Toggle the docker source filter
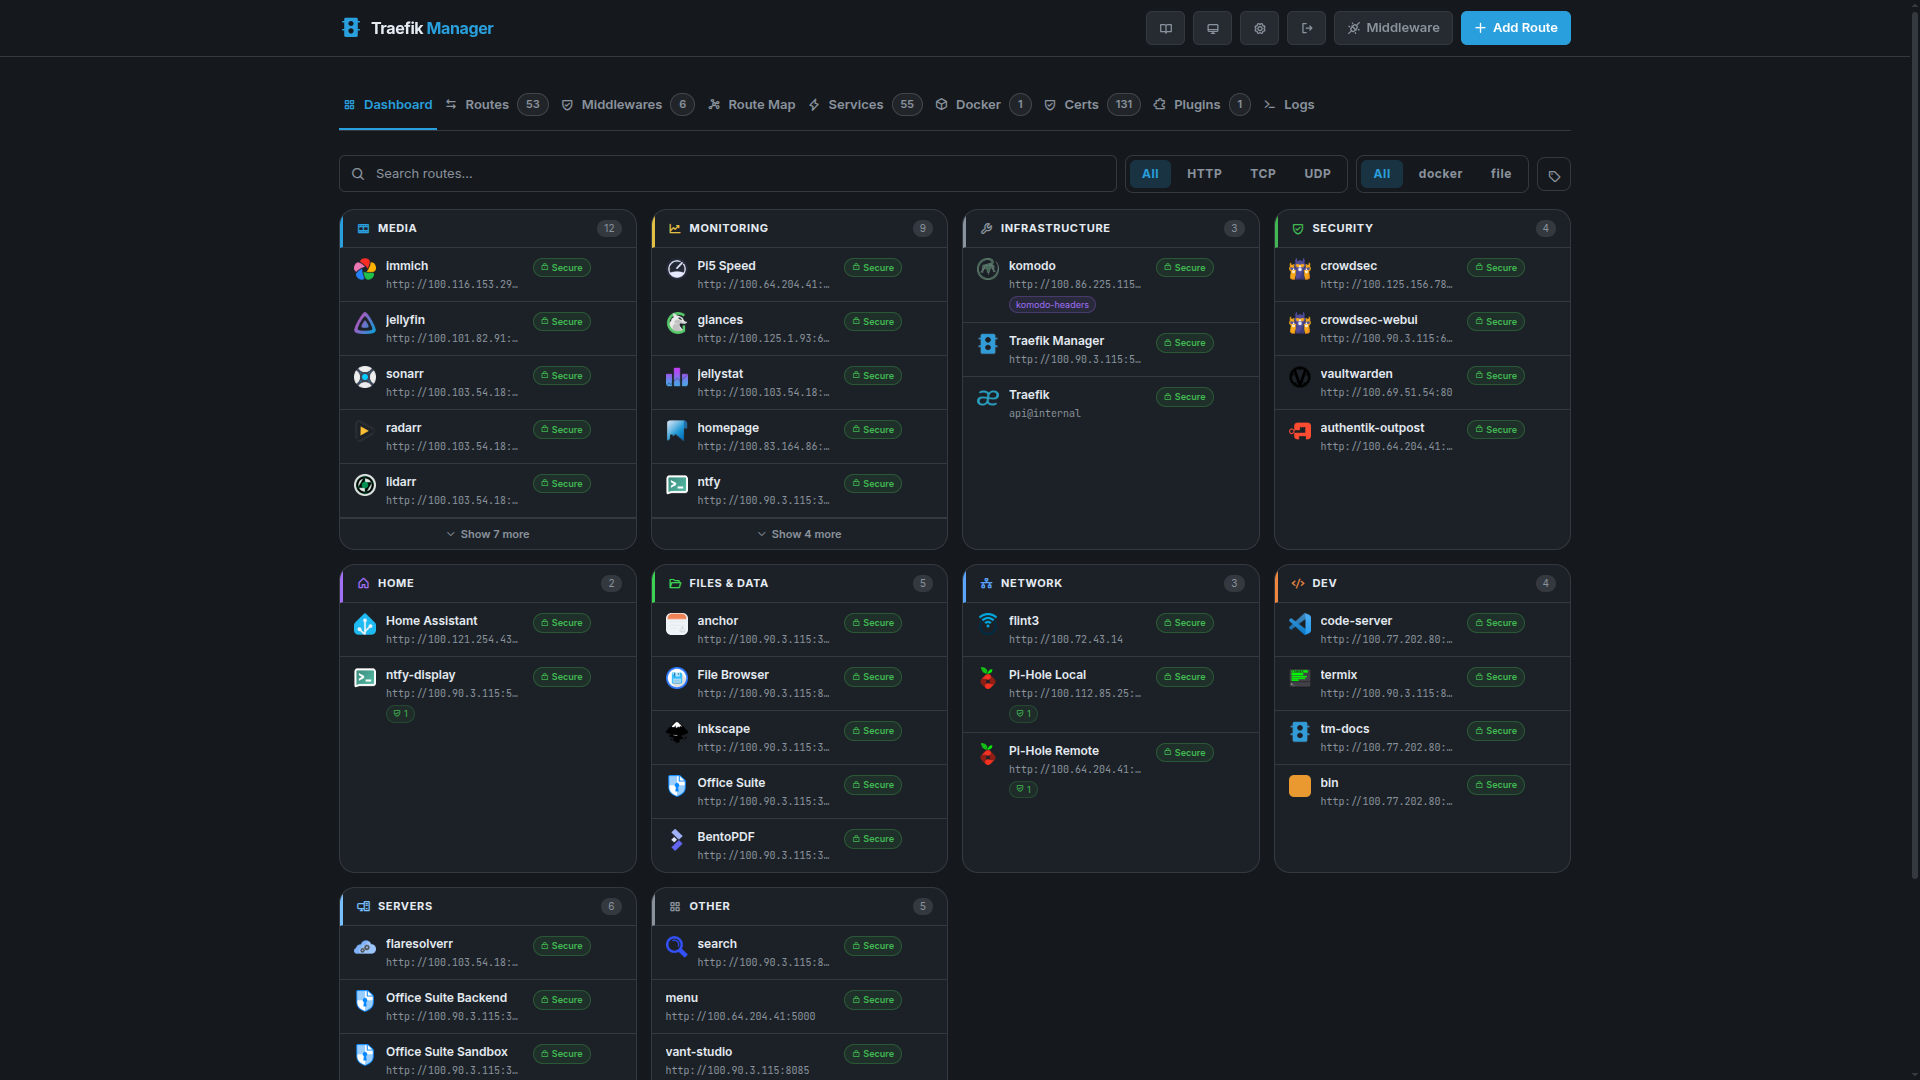1920x1080 pixels. tap(1439, 173)
